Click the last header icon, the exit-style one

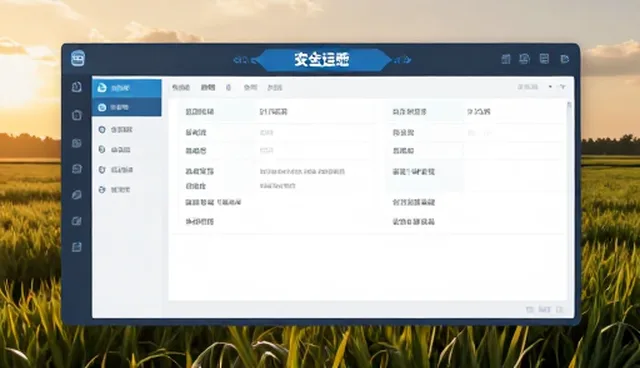pos(565,59)
